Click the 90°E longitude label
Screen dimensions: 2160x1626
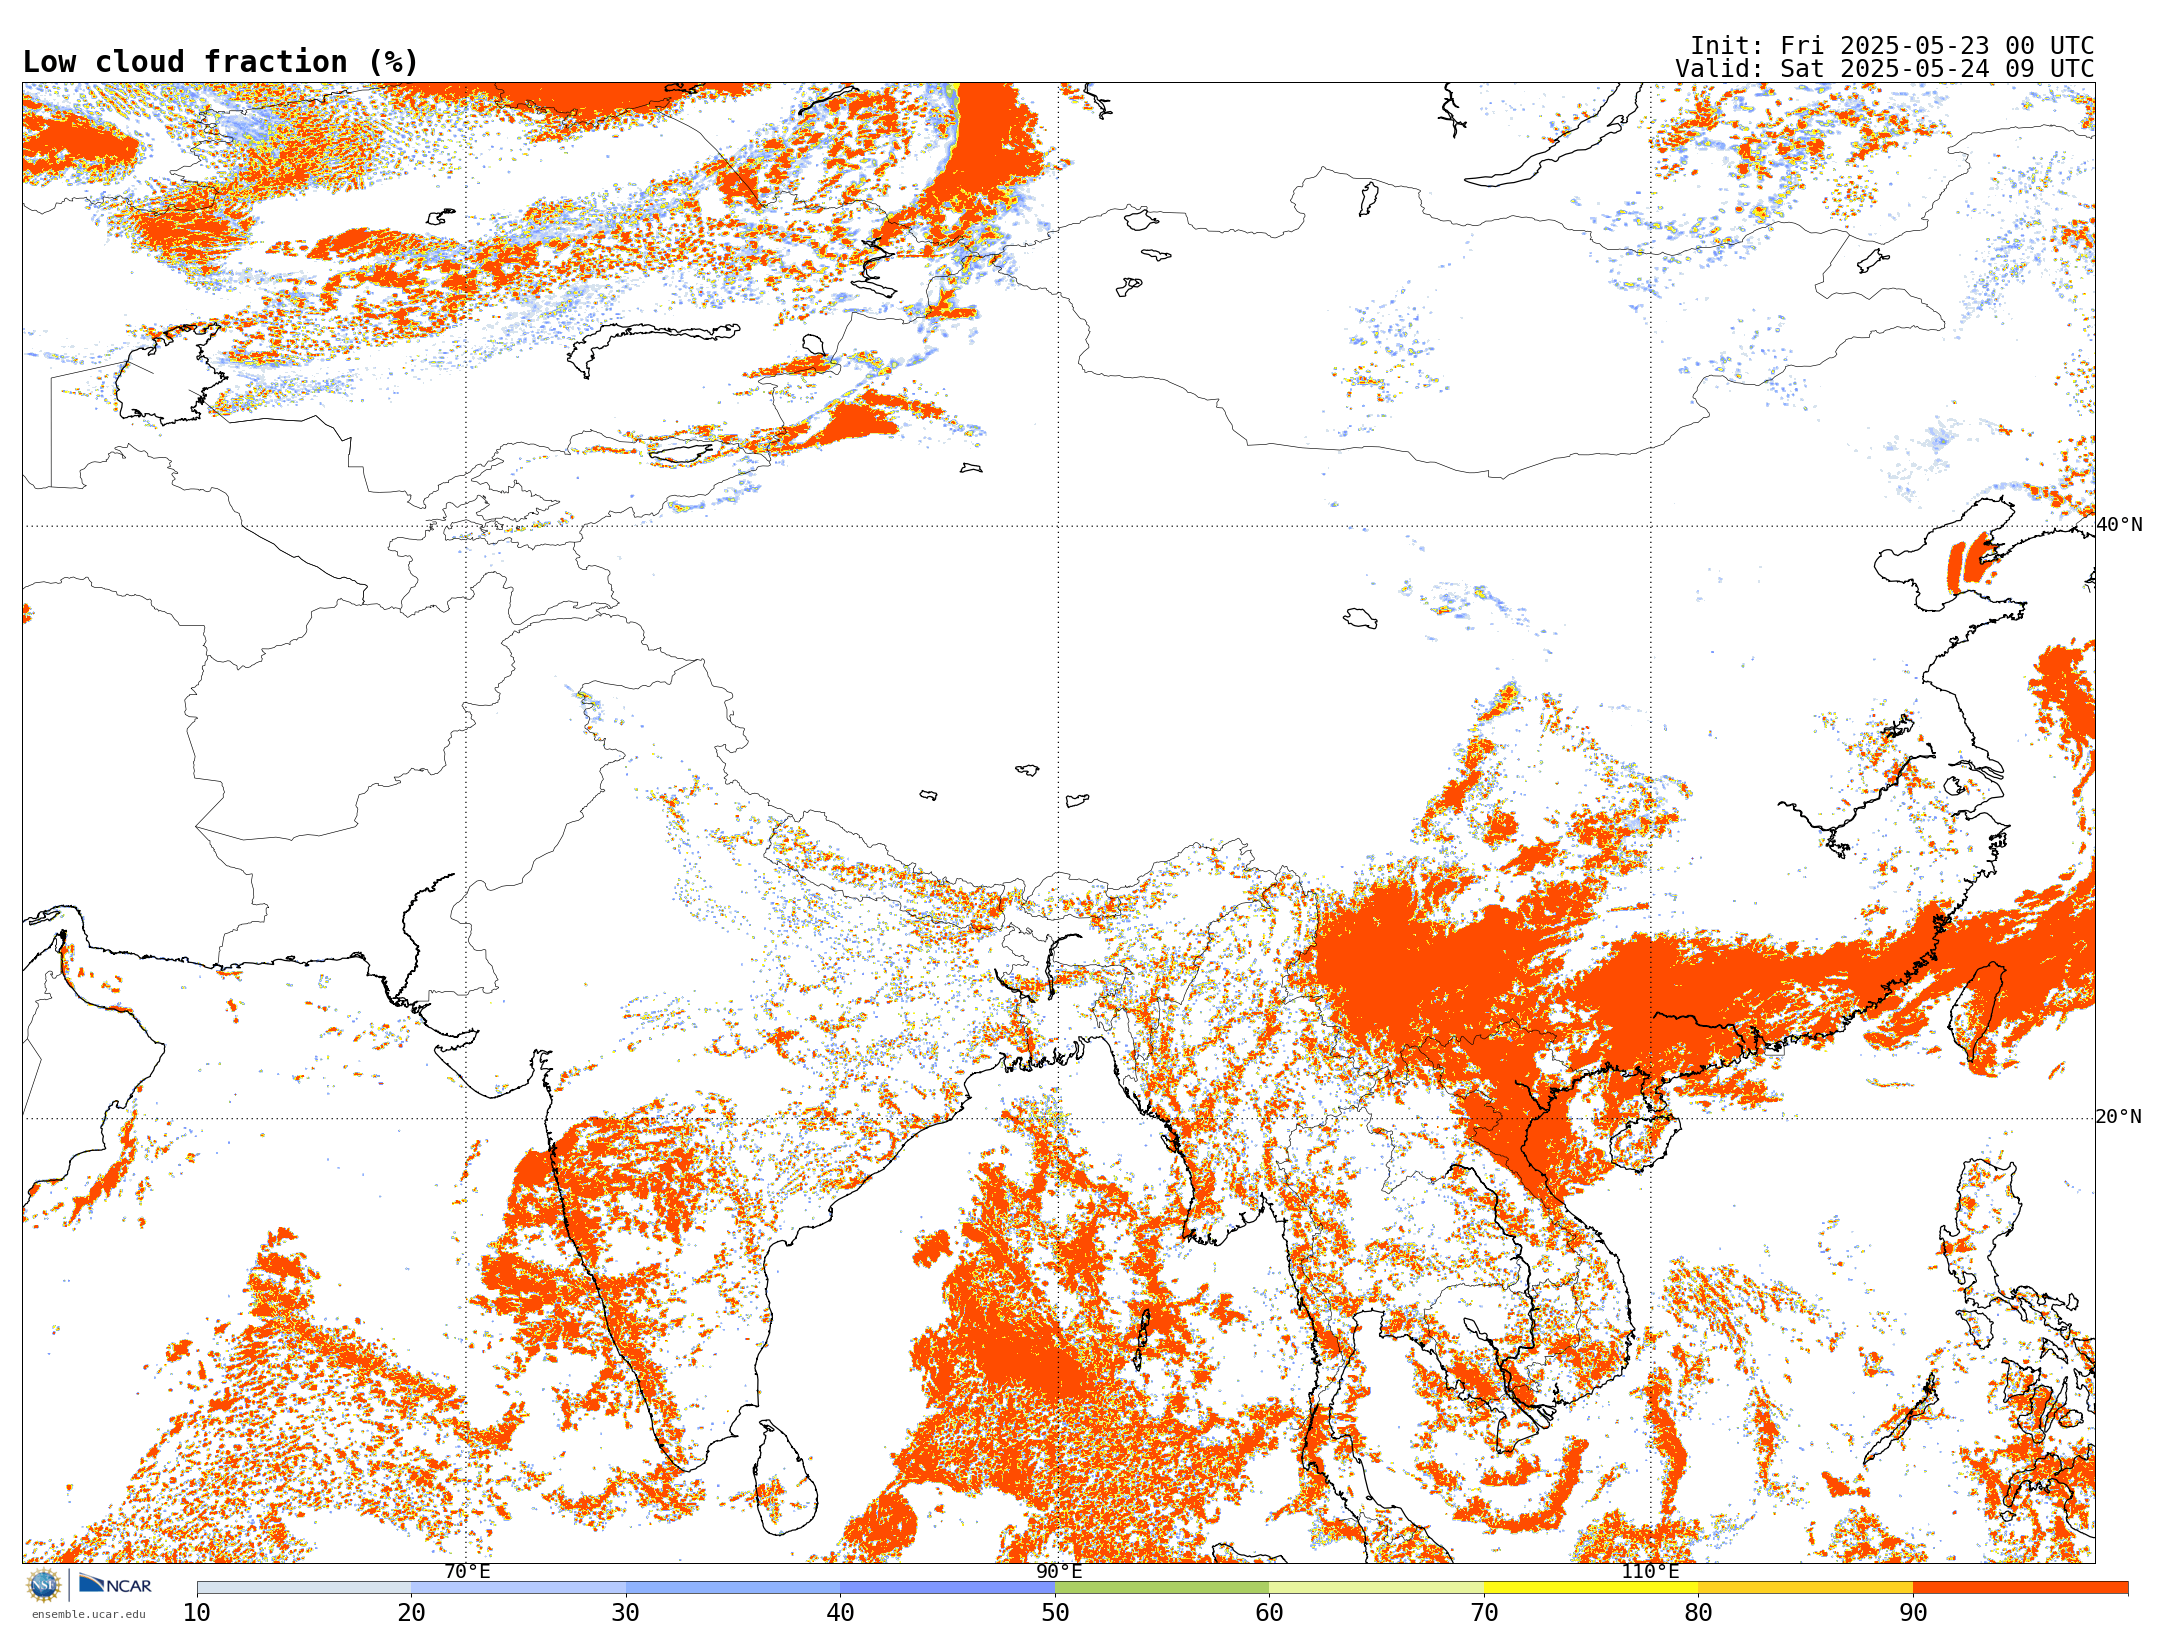point(1059,1572)
